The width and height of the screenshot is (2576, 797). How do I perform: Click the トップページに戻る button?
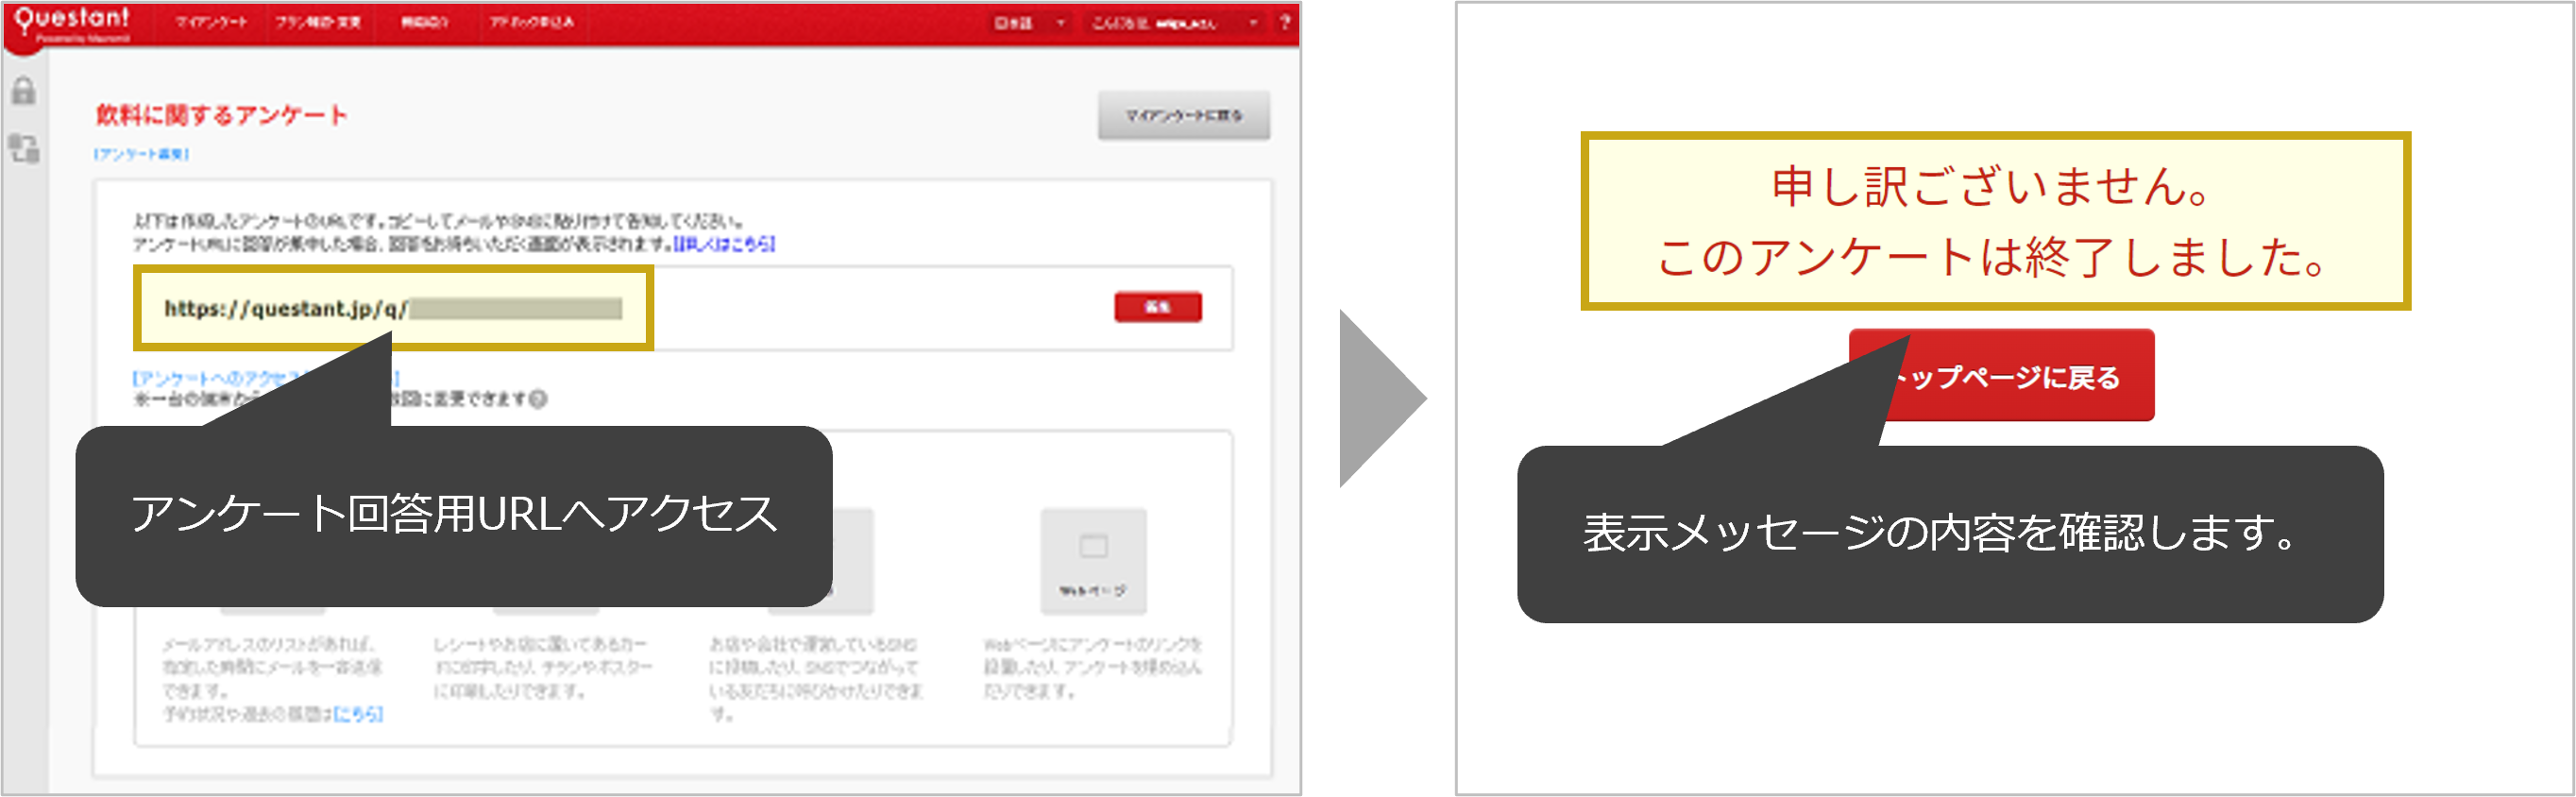tap(2001, 375)
